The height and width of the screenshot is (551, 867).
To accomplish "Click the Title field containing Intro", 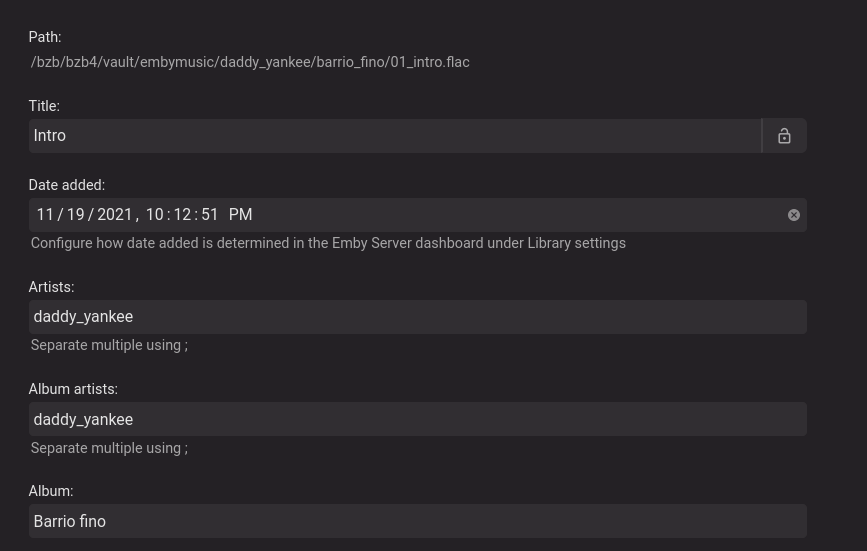I will coord(395,136).
